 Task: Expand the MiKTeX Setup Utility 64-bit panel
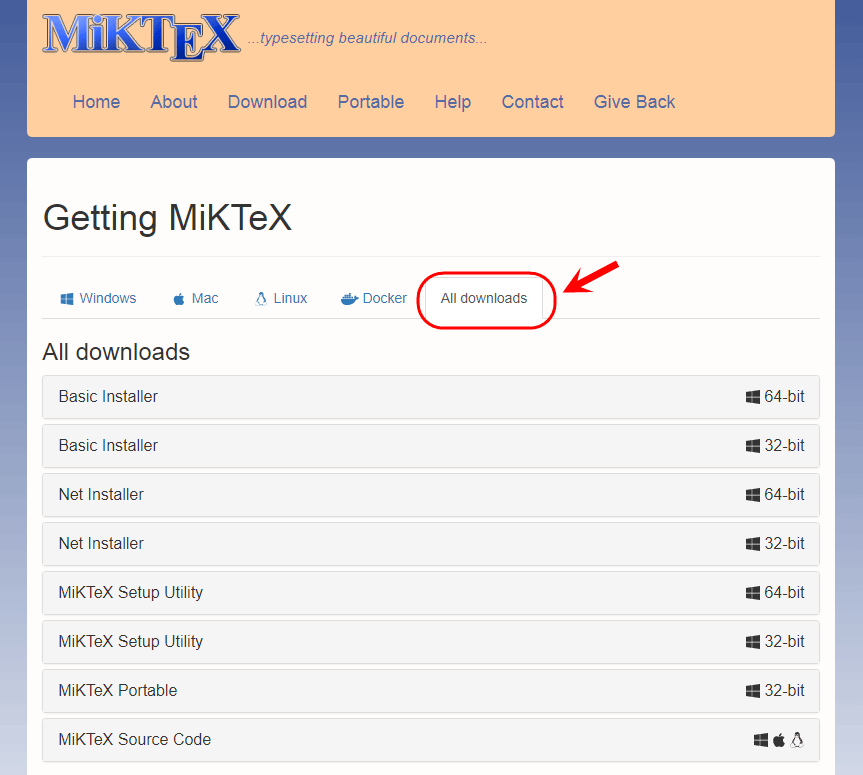431,593
